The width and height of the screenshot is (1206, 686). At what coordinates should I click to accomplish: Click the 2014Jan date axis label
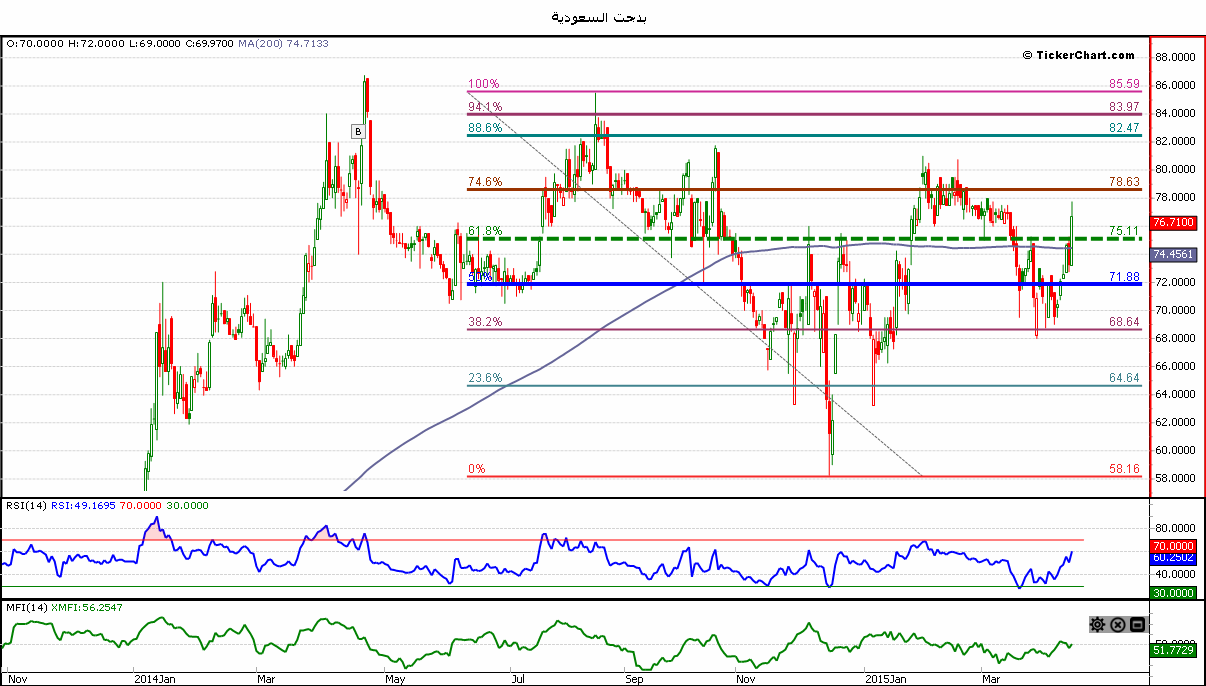pyautogui.click(x=154, y=677)
